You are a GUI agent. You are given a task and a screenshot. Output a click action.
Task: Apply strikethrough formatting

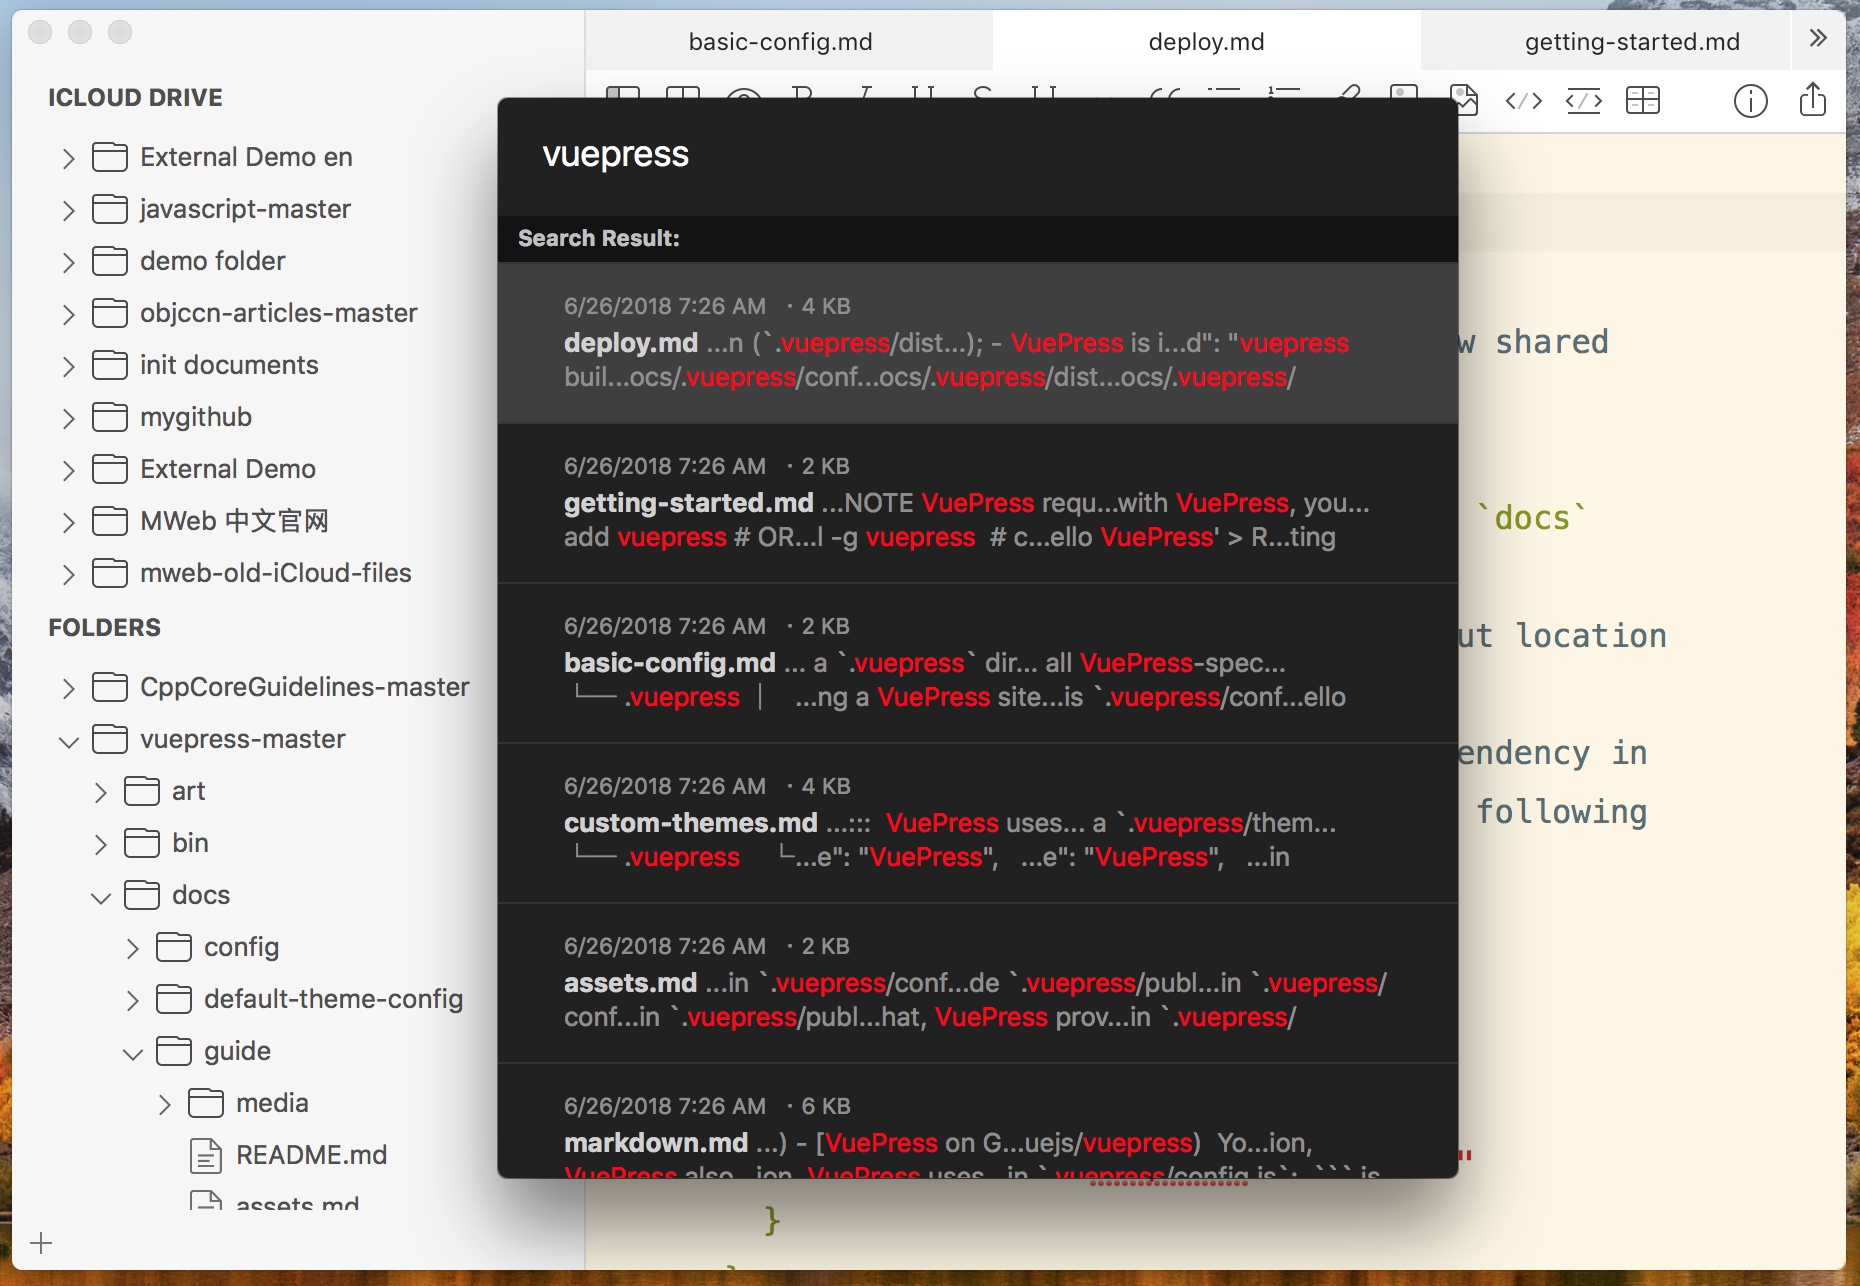[983, 100]
